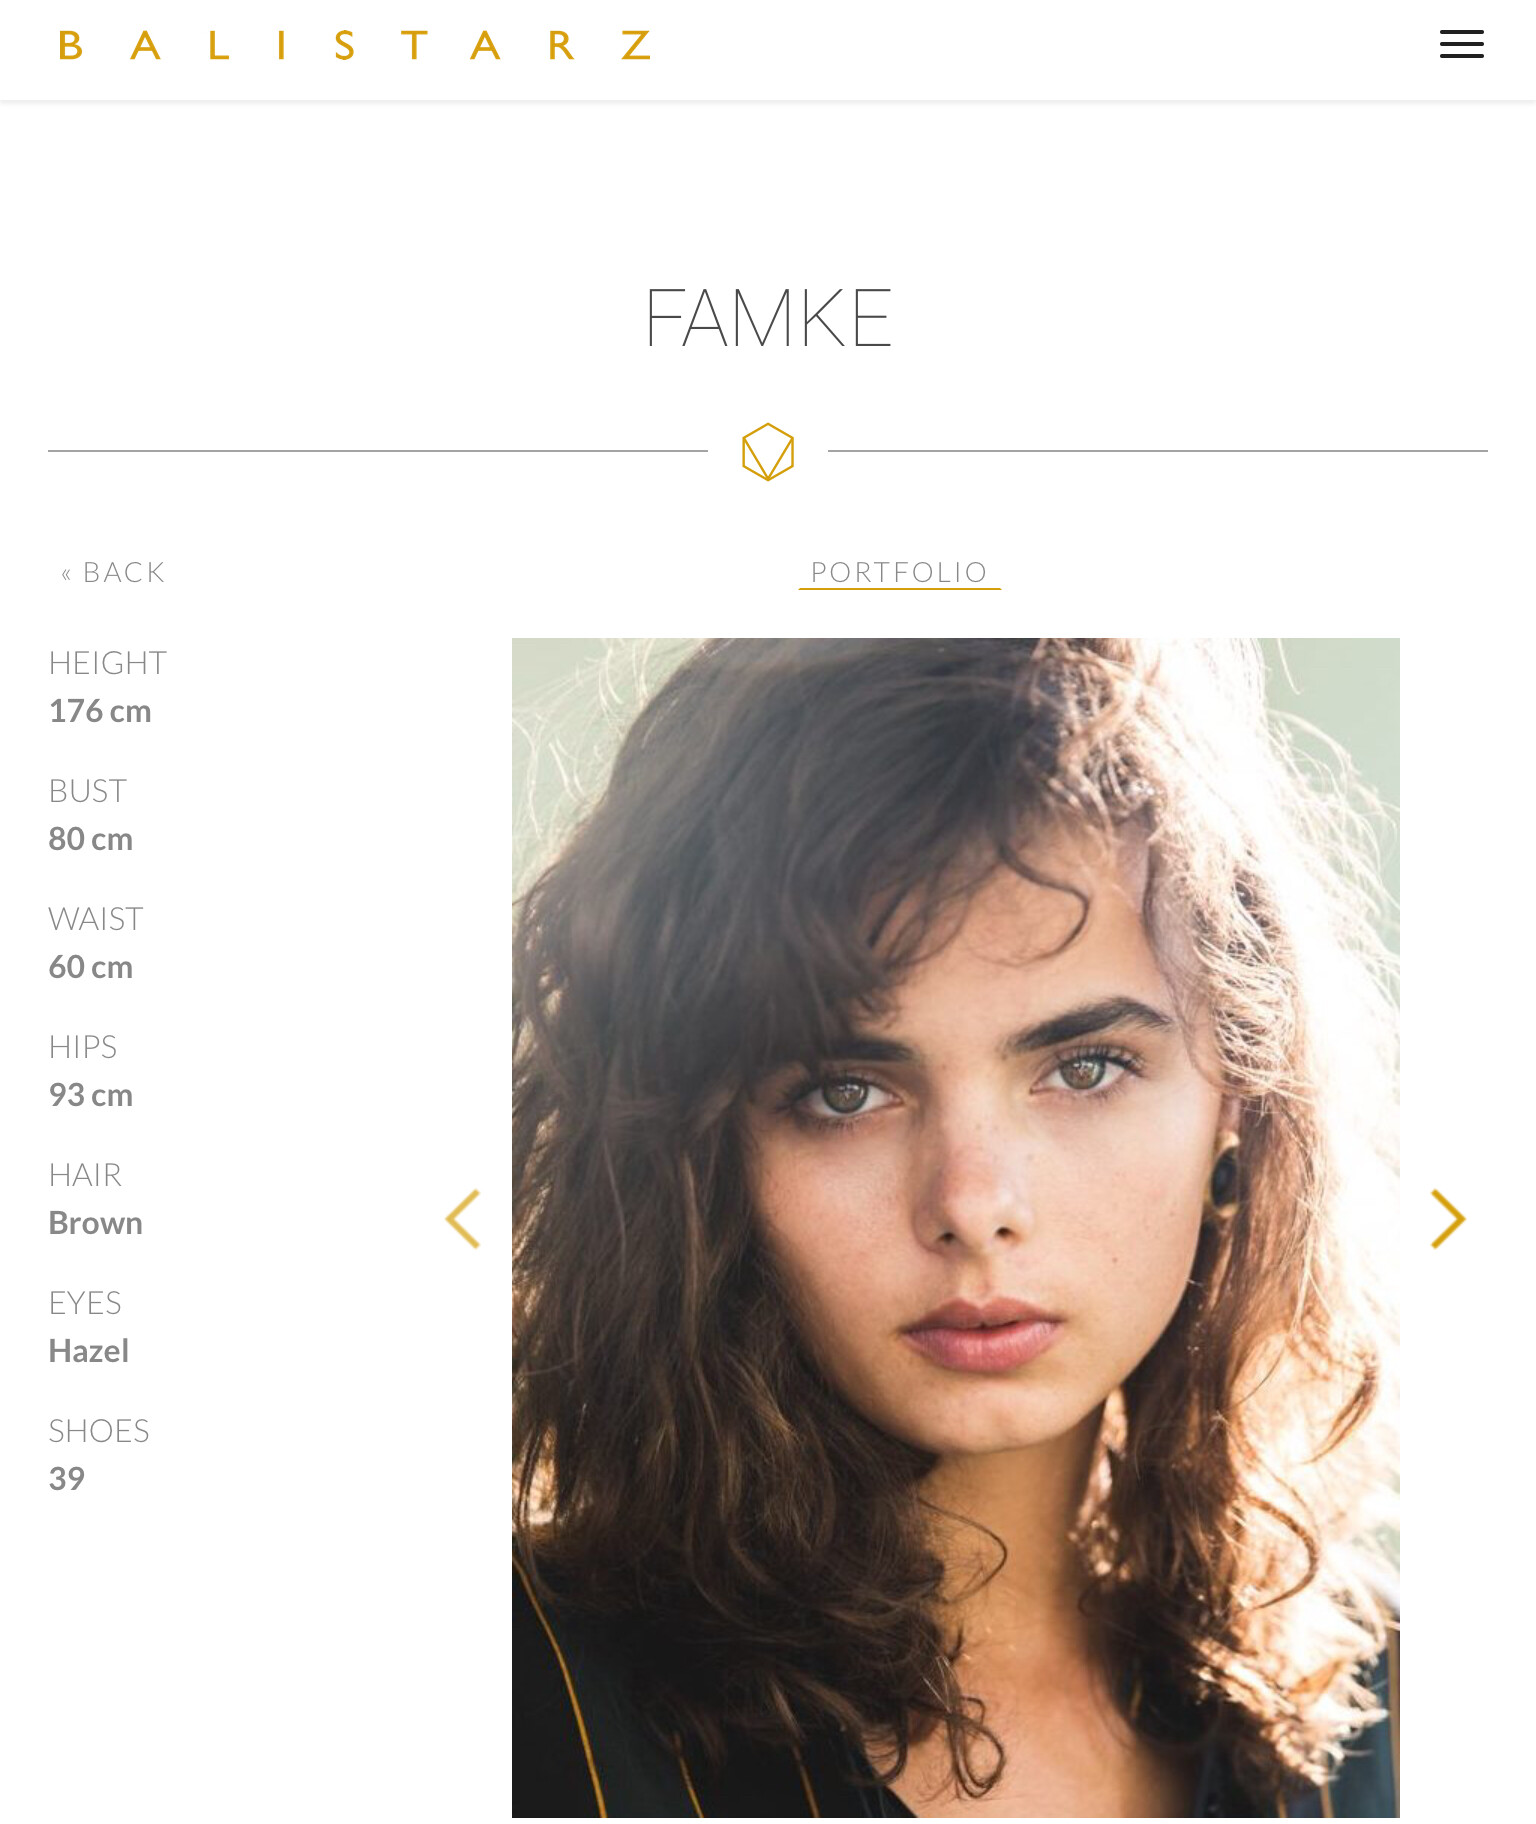1536x1824 pixels.
Task: Click the WAIST label
Action: coord(96,919)
